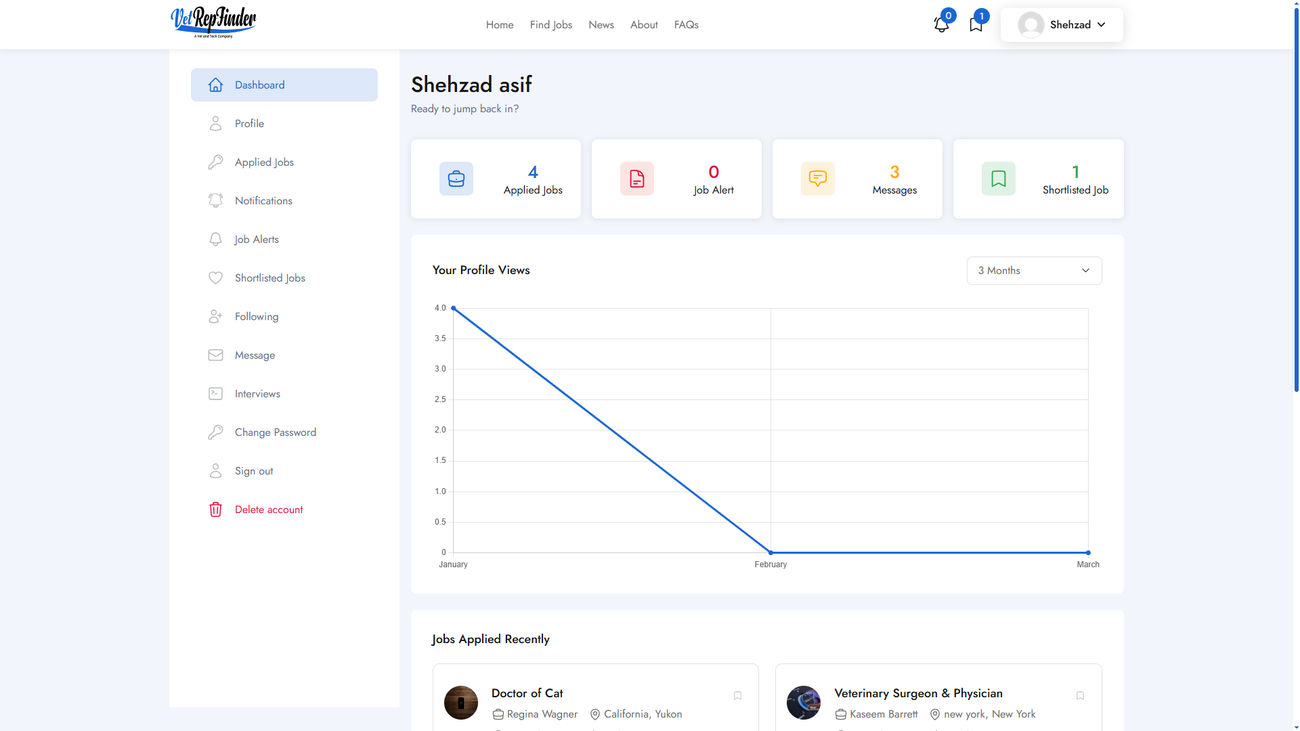The image size is (1300, 731).
Task: Click the Jobs Applied Recently heading
Action: pos(491,639)
